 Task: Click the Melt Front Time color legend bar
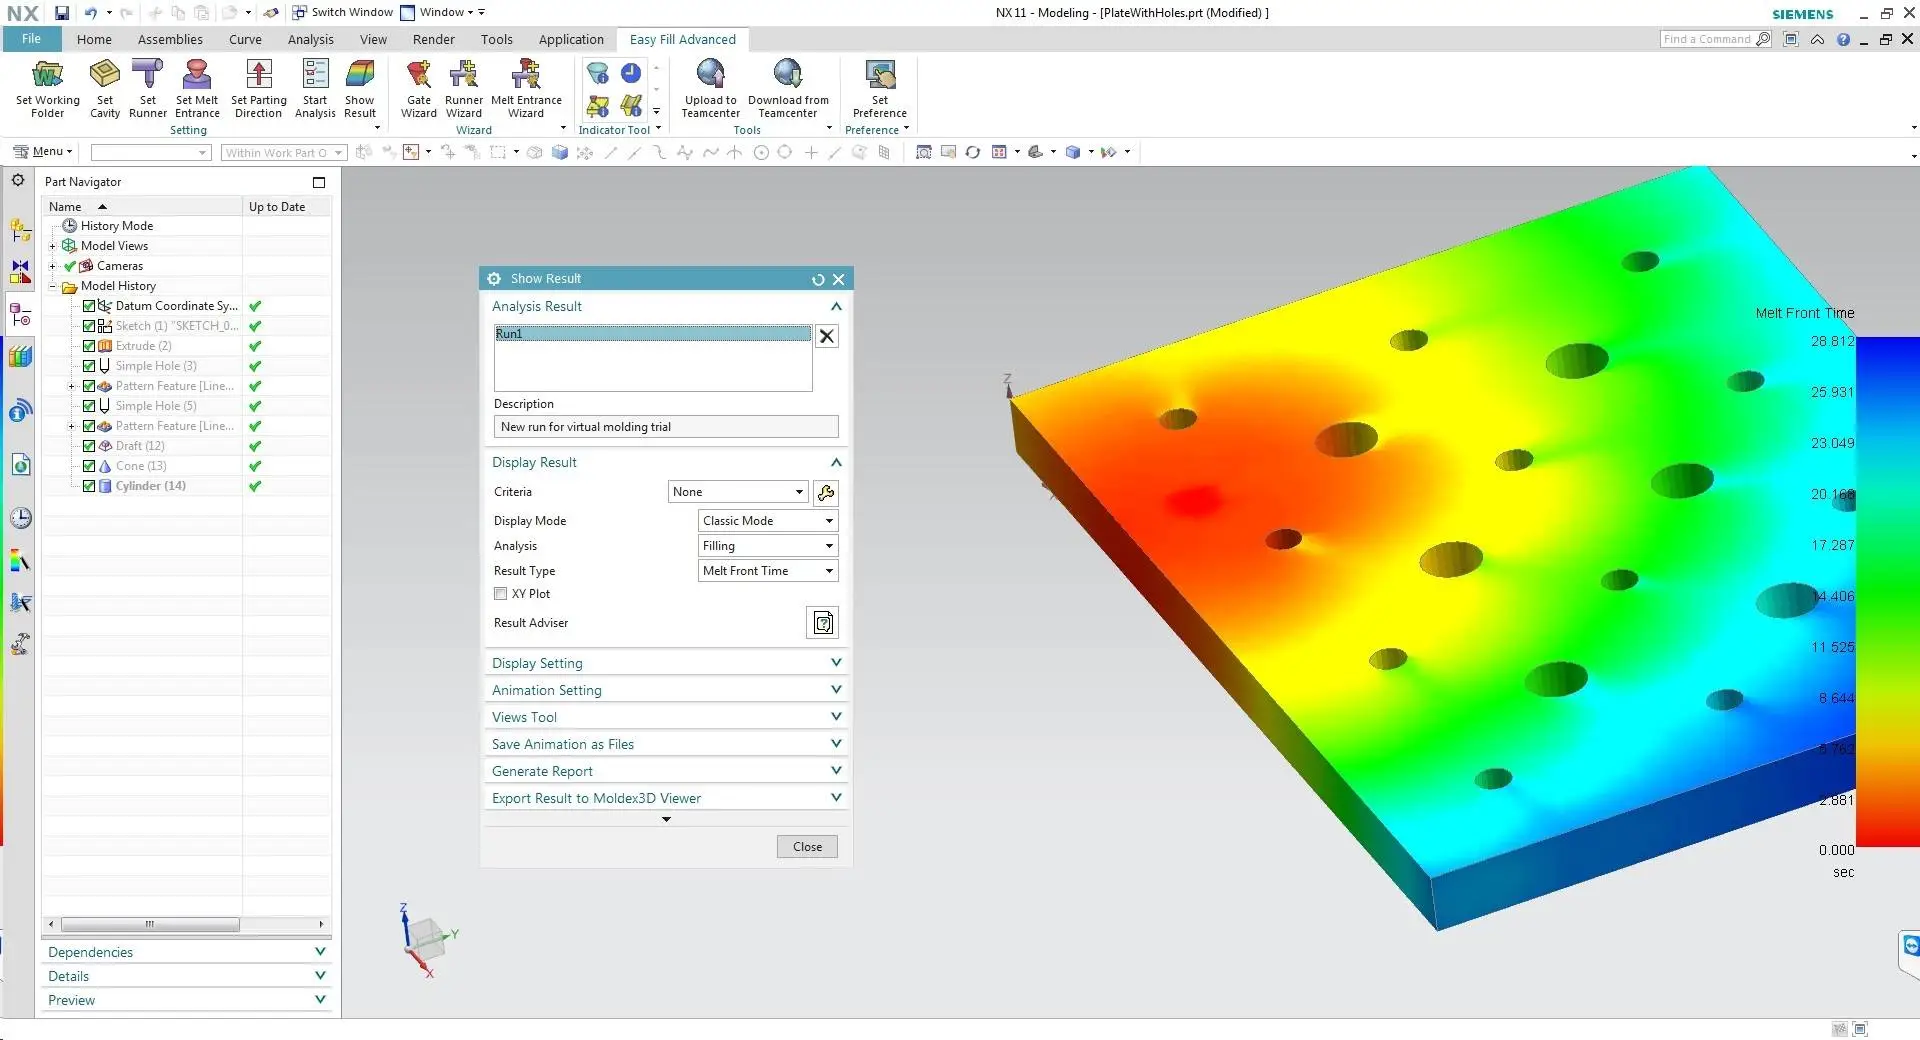1887,592
